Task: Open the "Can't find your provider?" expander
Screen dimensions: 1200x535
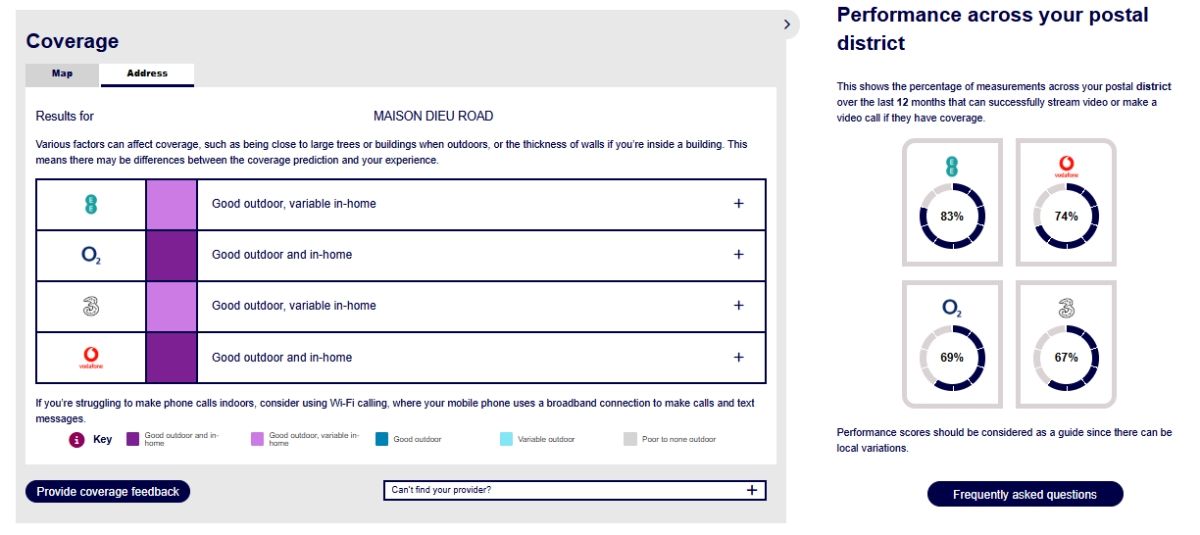Action: [752, 490]
